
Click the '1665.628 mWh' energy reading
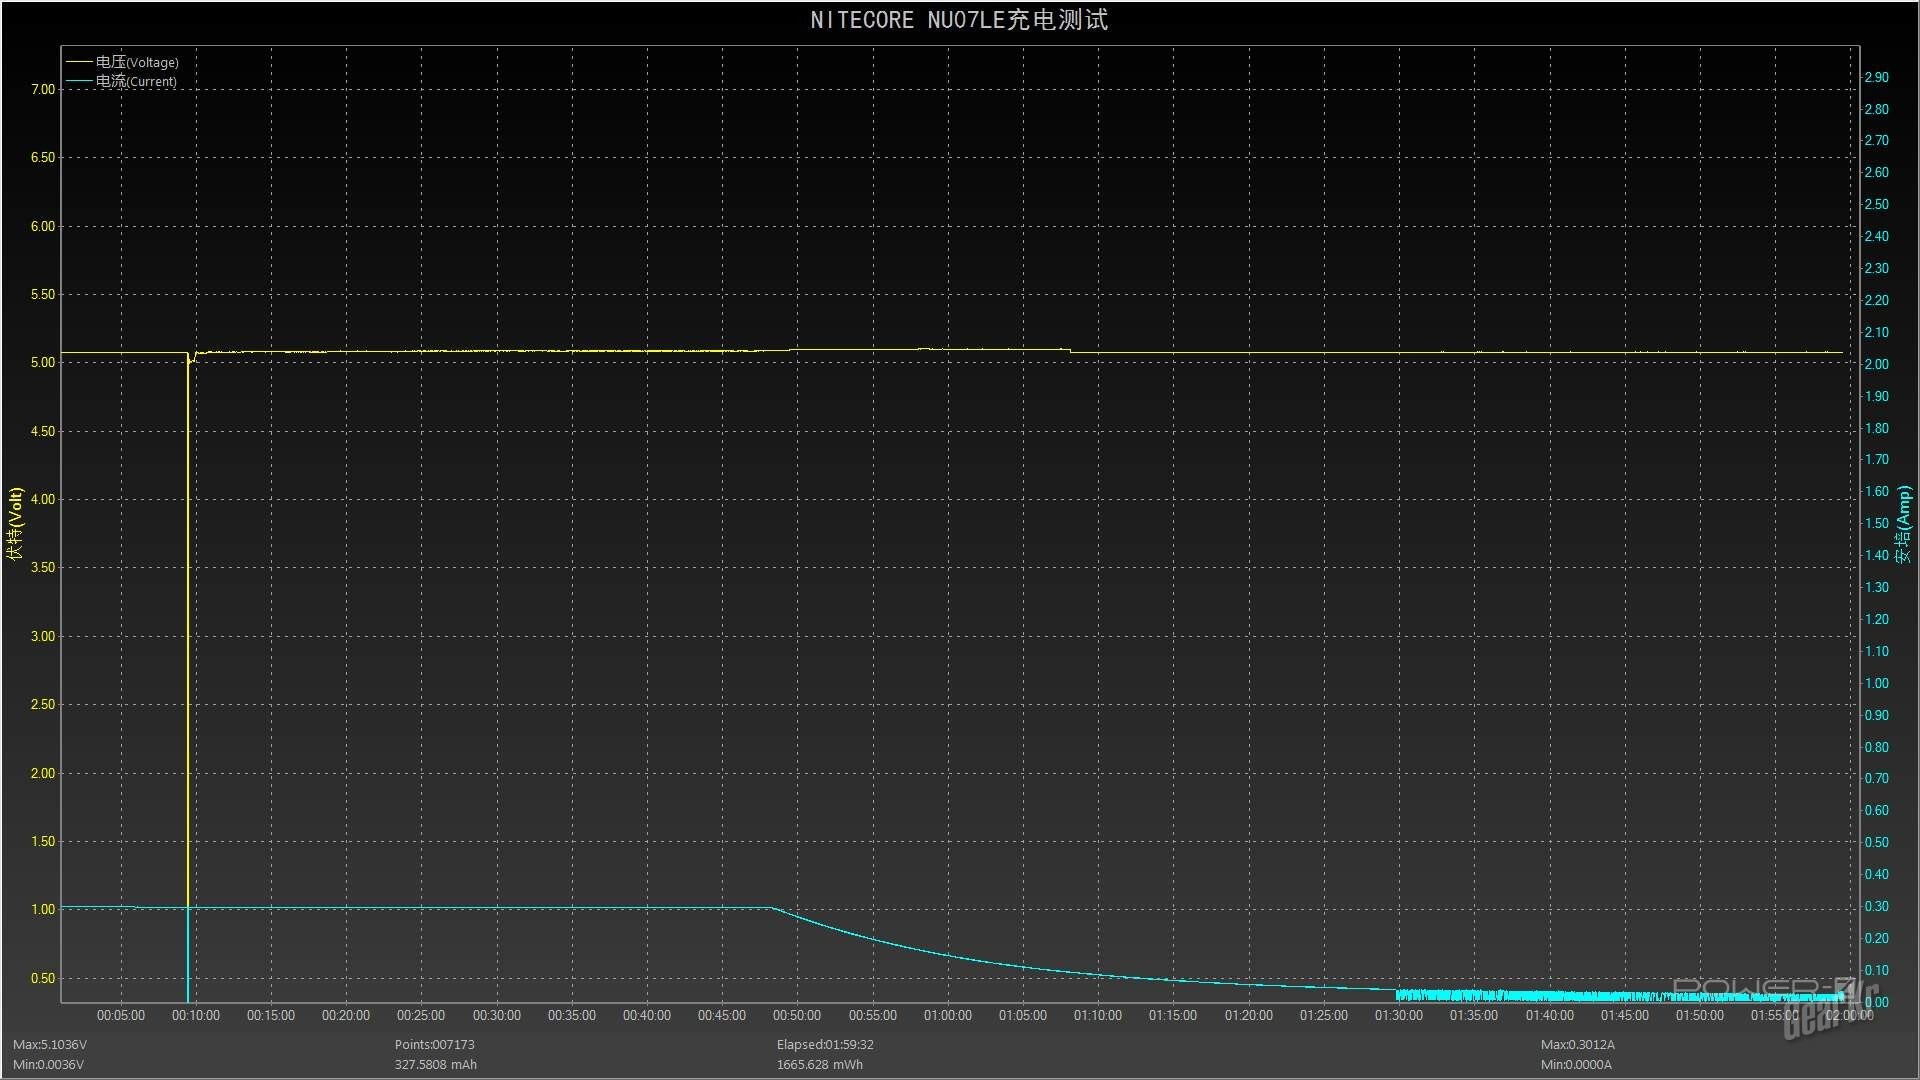(x=819, y=1064)
